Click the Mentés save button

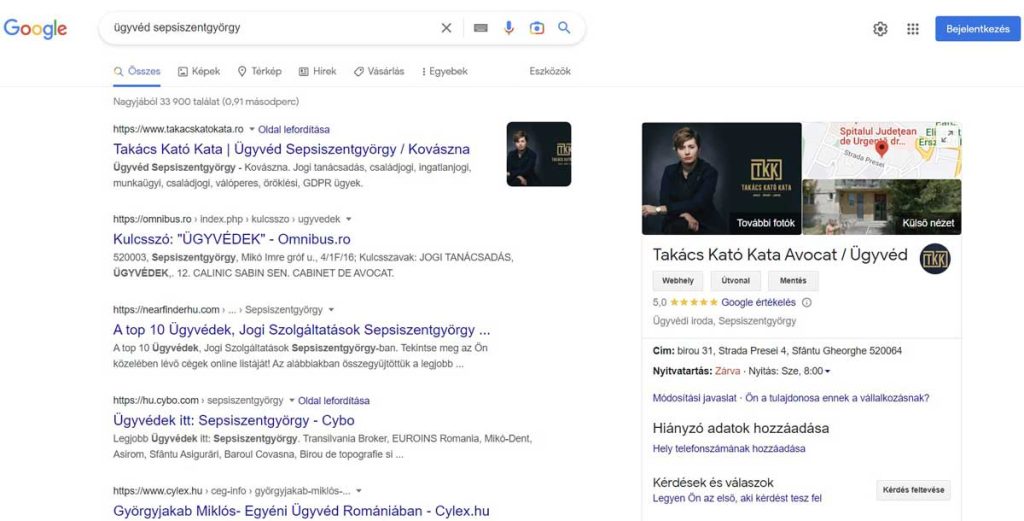coord(793,281)
